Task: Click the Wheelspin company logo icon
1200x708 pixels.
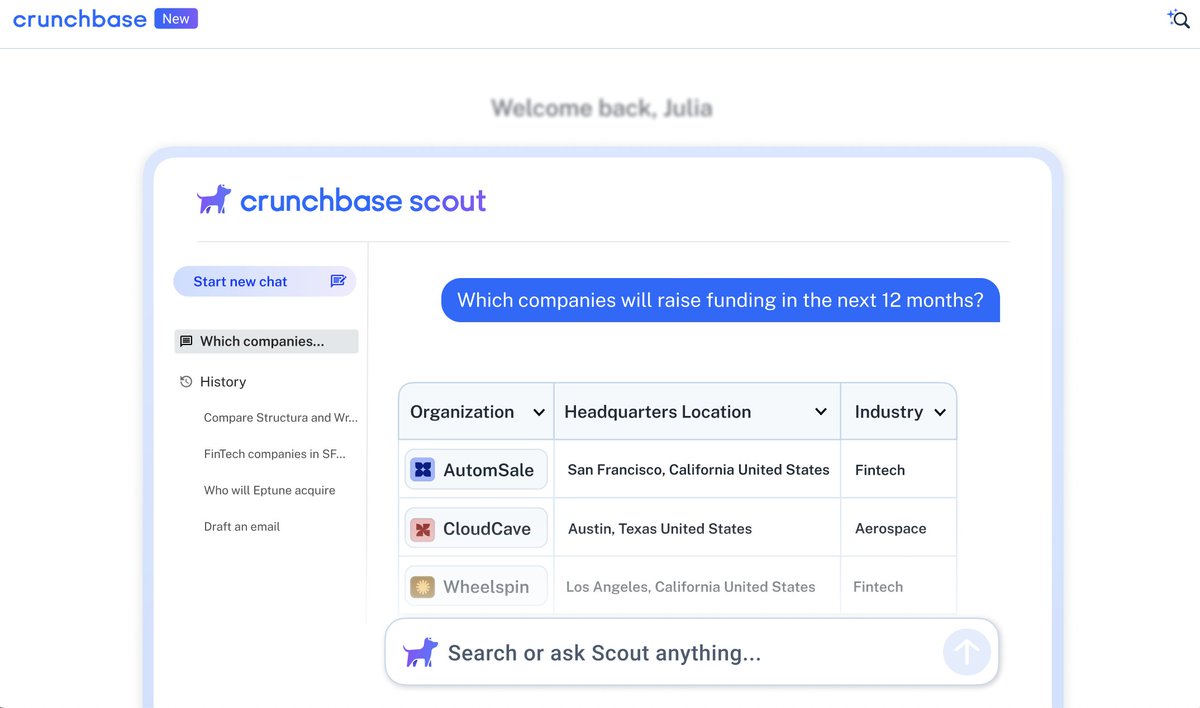Action: (423, 587)
